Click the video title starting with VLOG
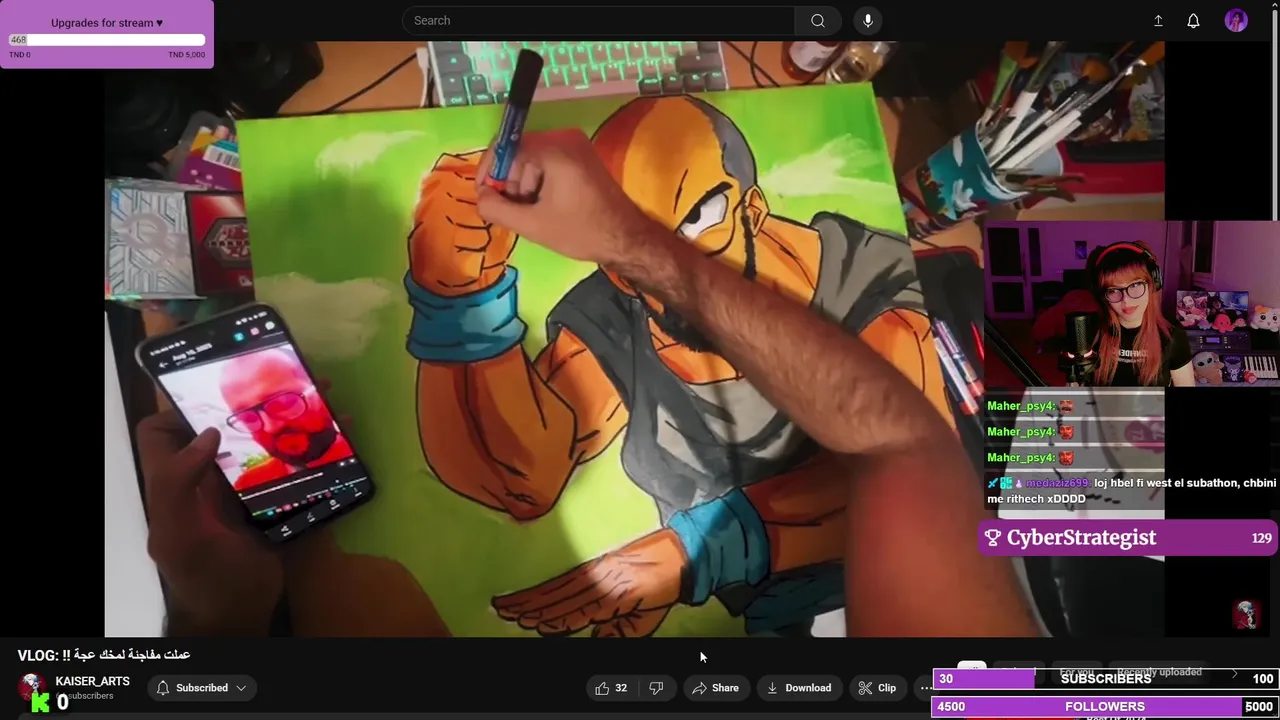This screenshot has width=1280, height=720. pos(104,655)
